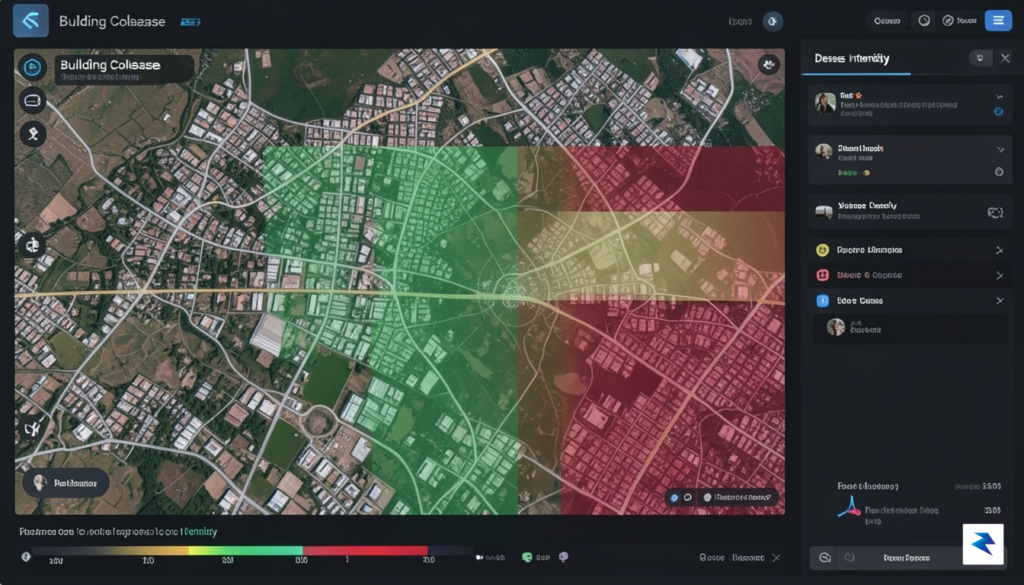Dismiss the yellow smiley list row

[999, 250]
